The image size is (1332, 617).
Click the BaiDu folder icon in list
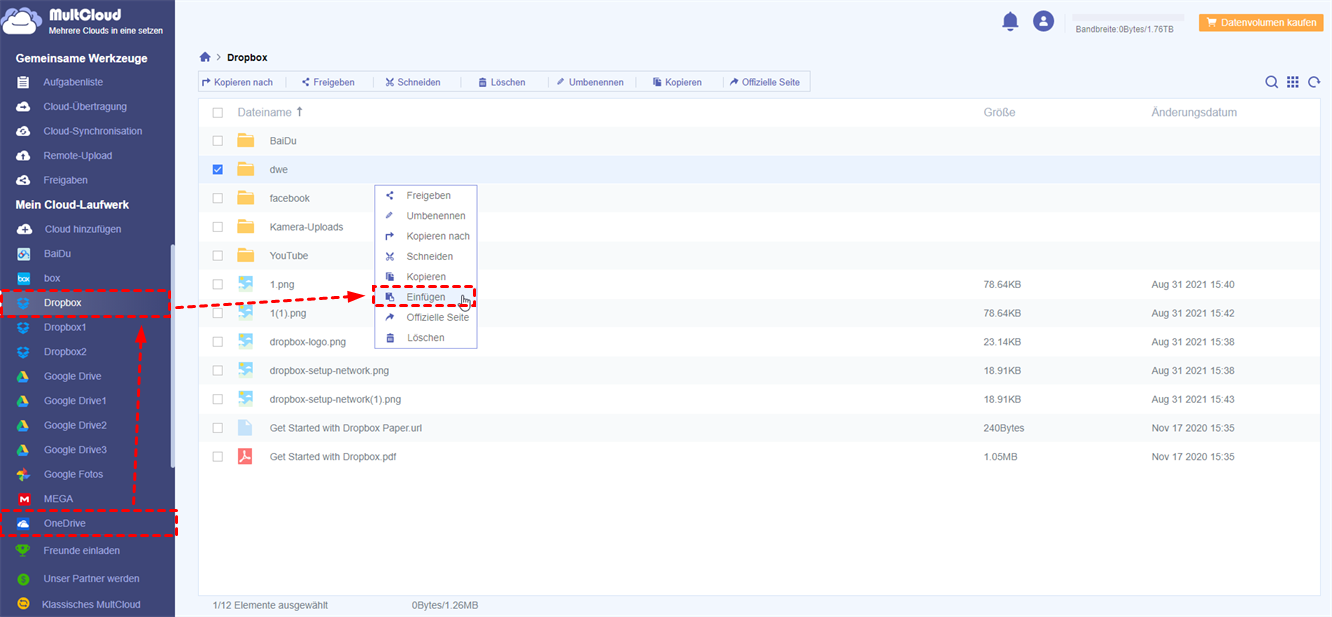click(x=246, y=141)
